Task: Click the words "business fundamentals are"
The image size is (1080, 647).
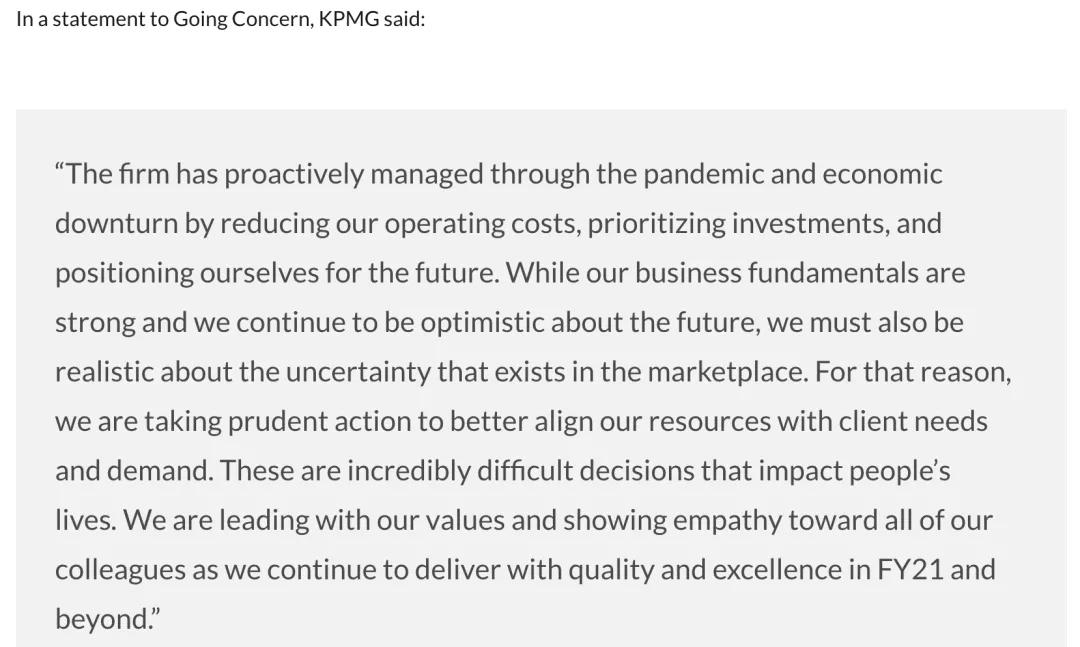Action: [800, 274]
